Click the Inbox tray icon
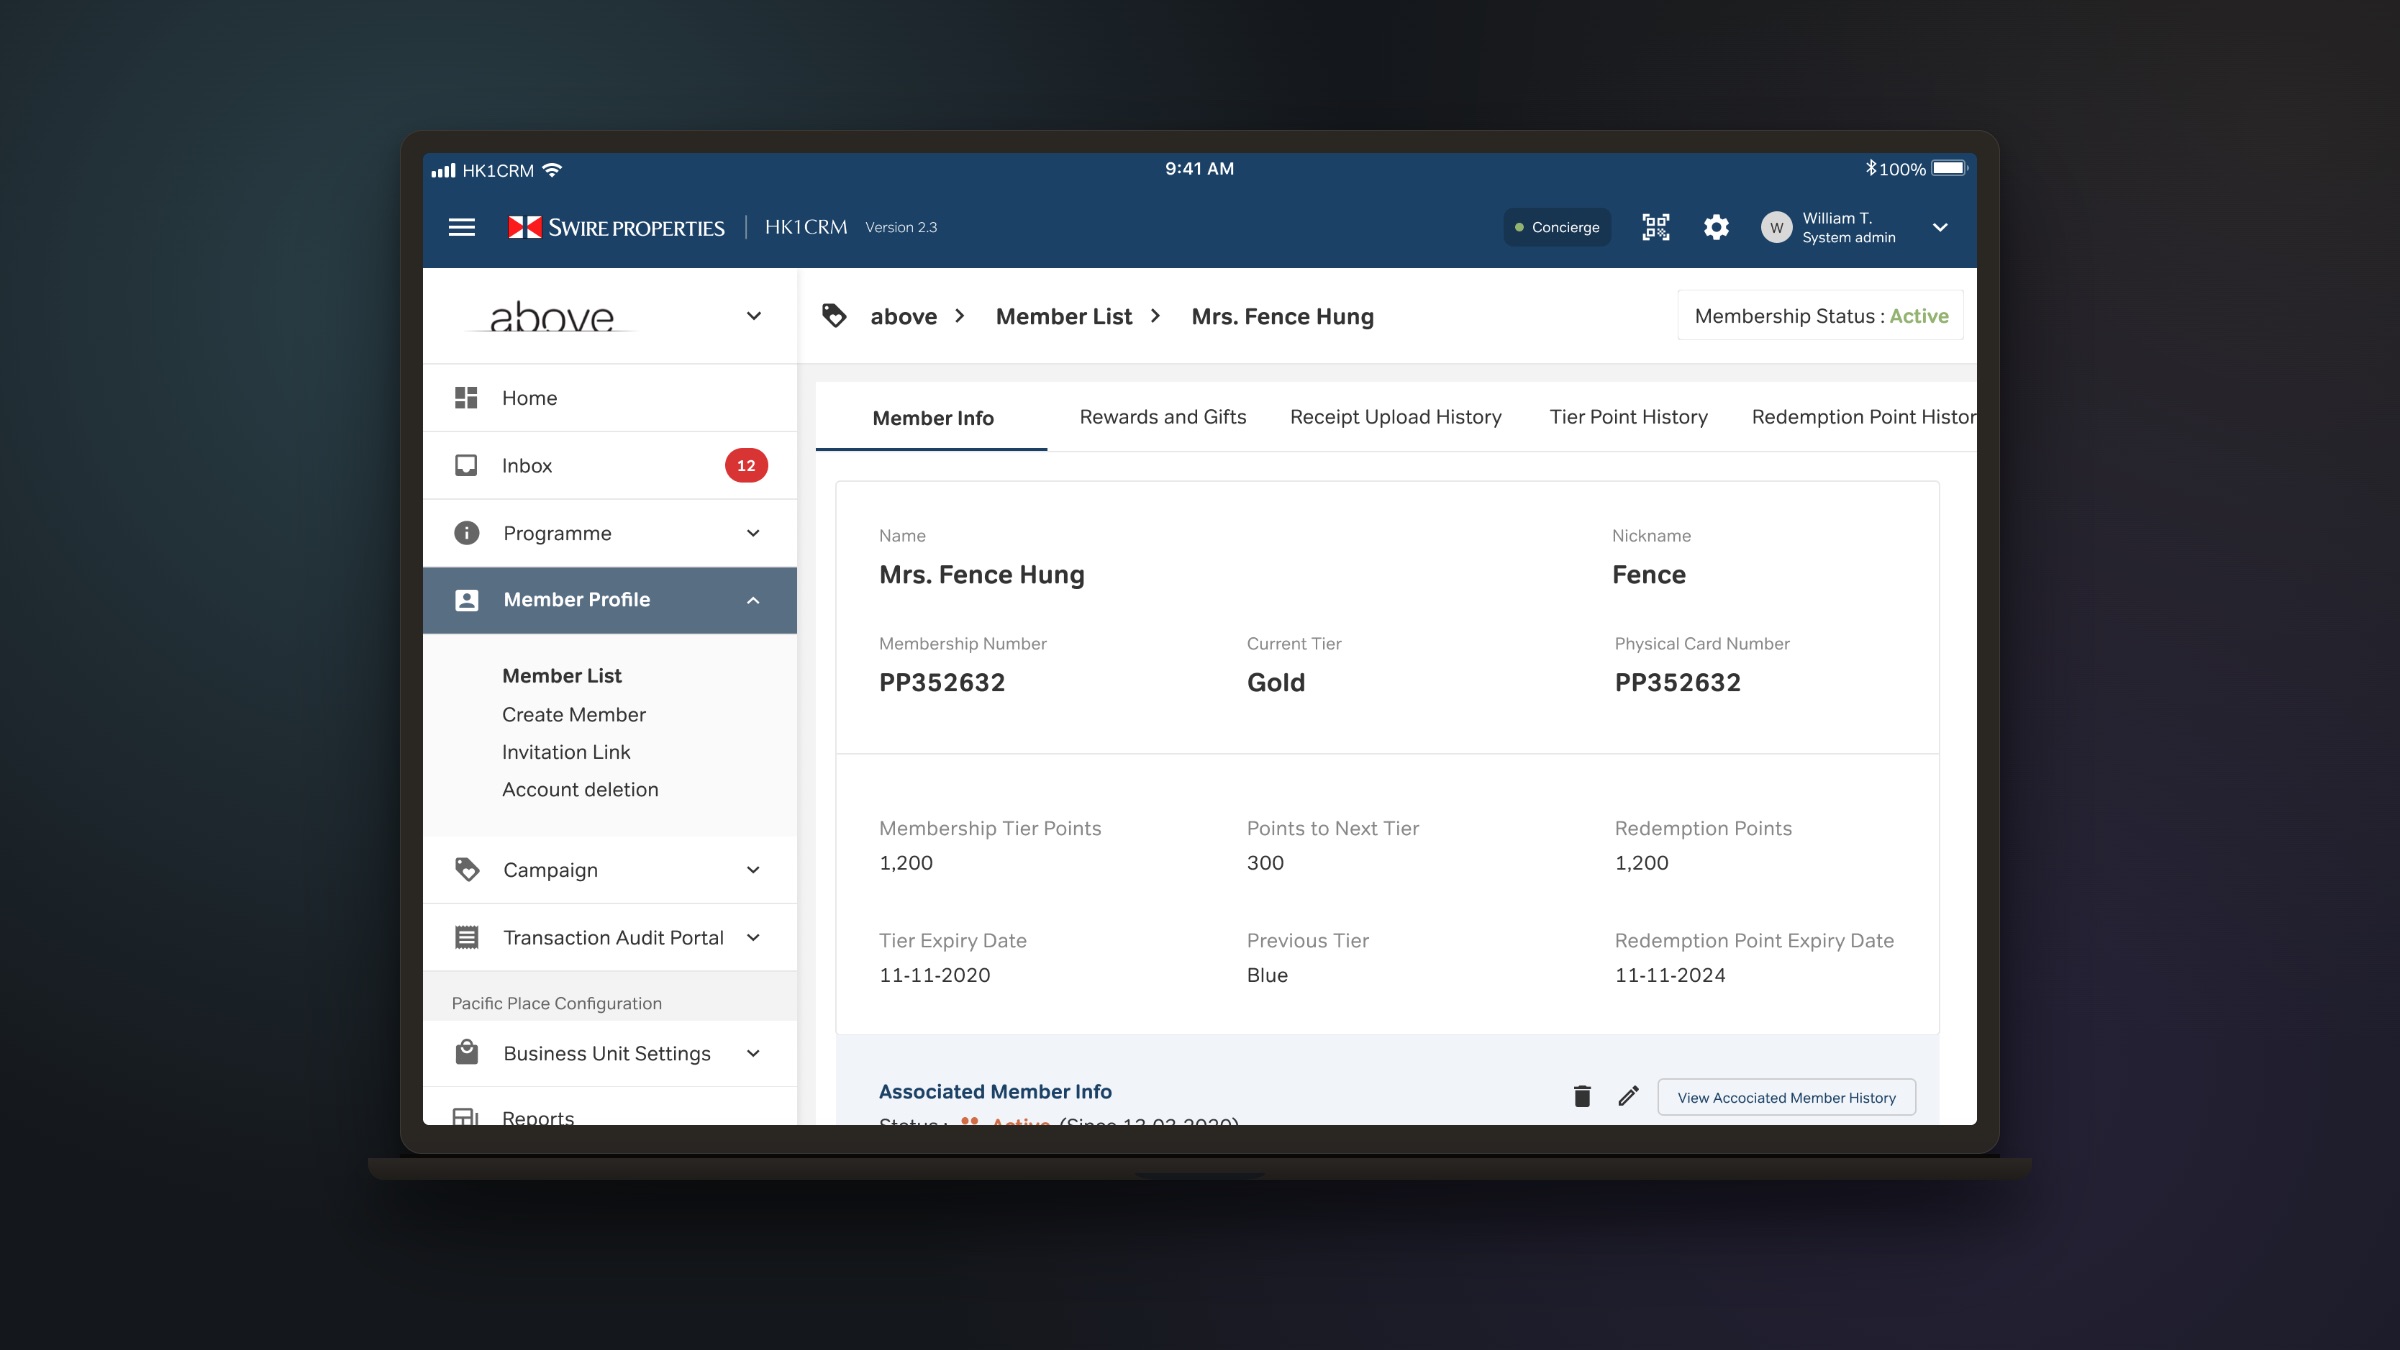 click(x=466, y=465)
